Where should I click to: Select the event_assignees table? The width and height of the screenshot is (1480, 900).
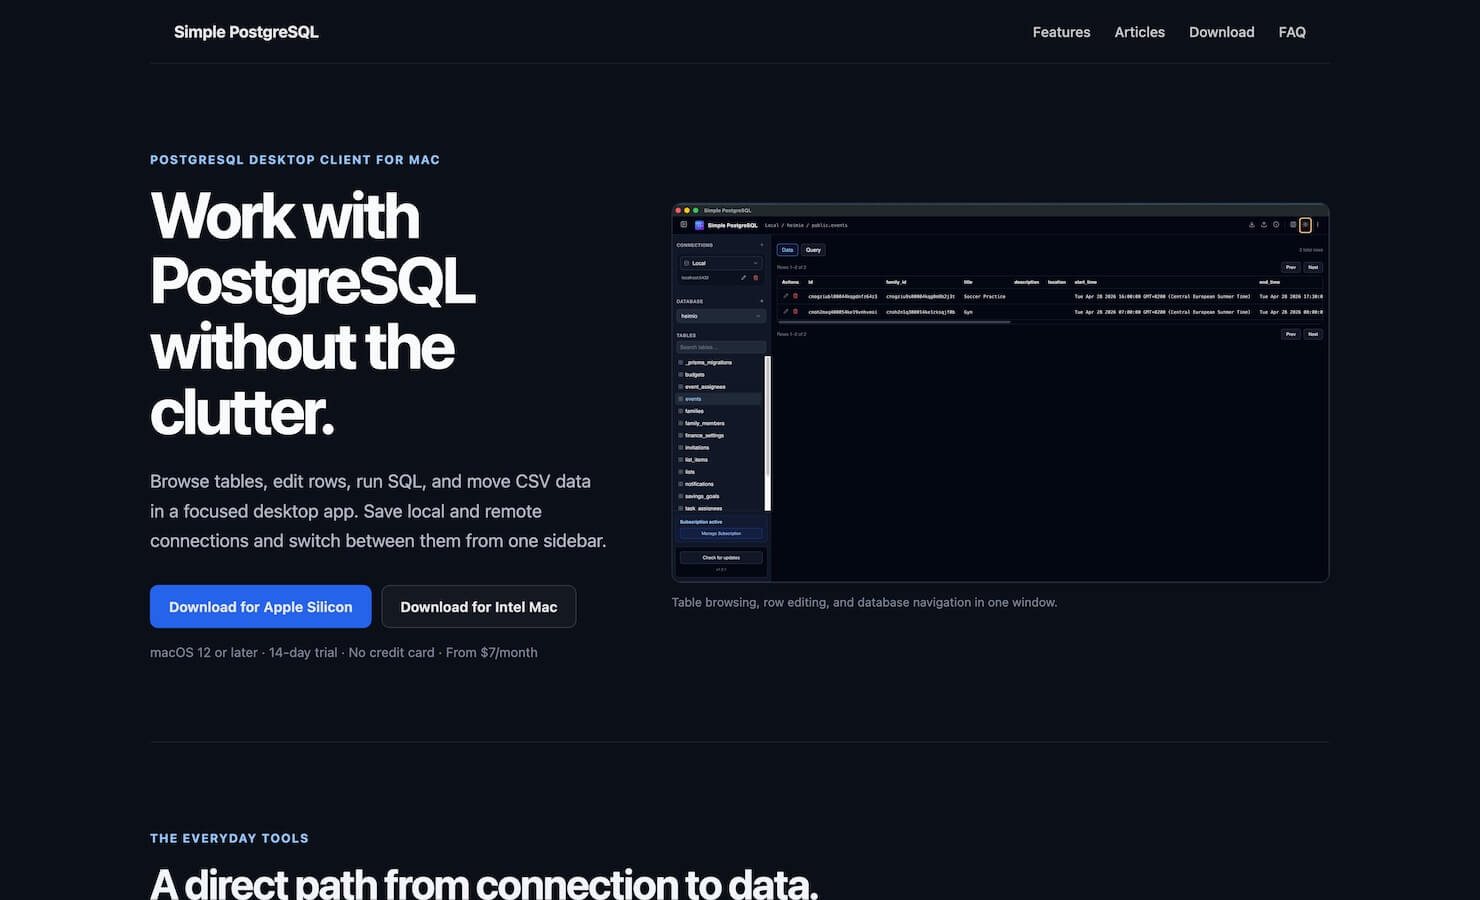pos(719,386)
